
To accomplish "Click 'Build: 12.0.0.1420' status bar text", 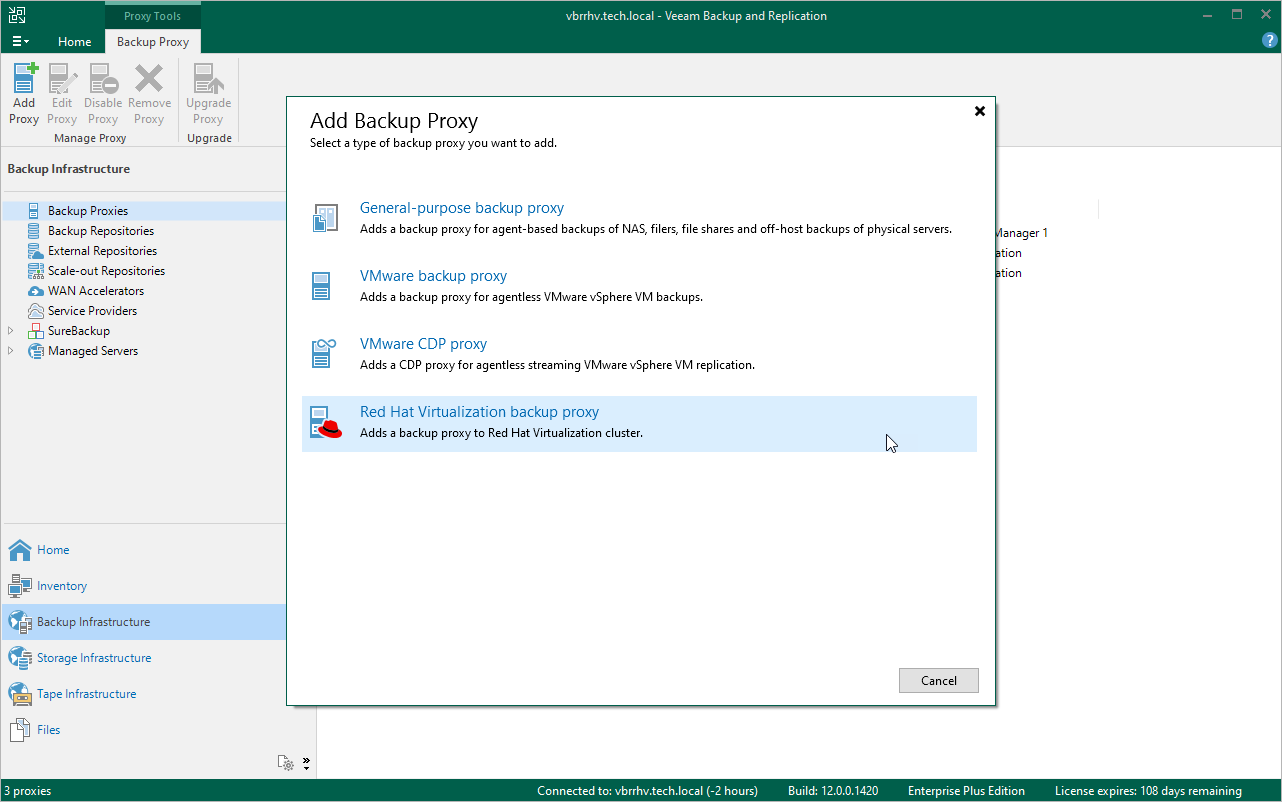I will pyautogui.click(x=833, y=791).
